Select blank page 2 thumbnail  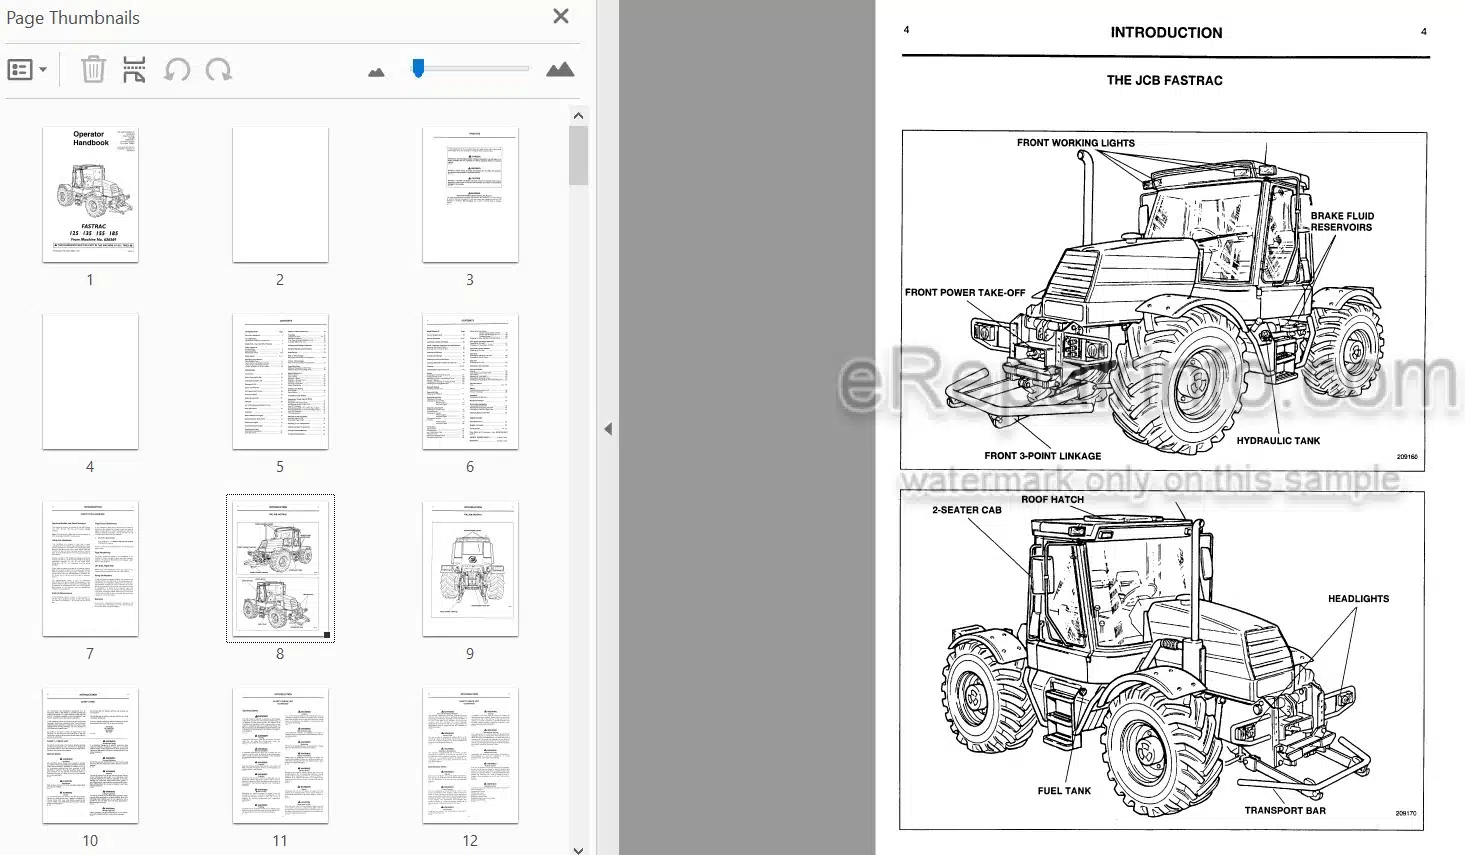[280, 195]
